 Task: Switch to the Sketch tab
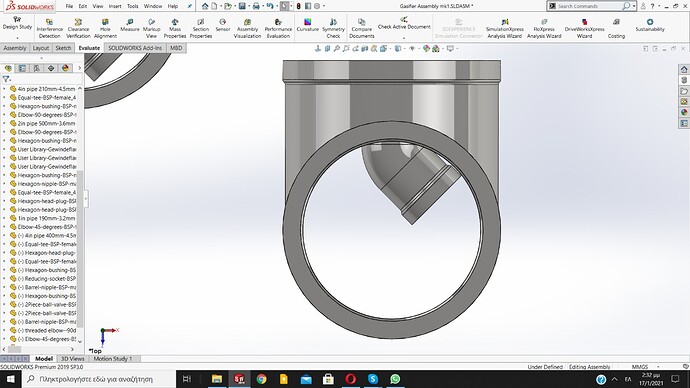(x=63, y=48)
